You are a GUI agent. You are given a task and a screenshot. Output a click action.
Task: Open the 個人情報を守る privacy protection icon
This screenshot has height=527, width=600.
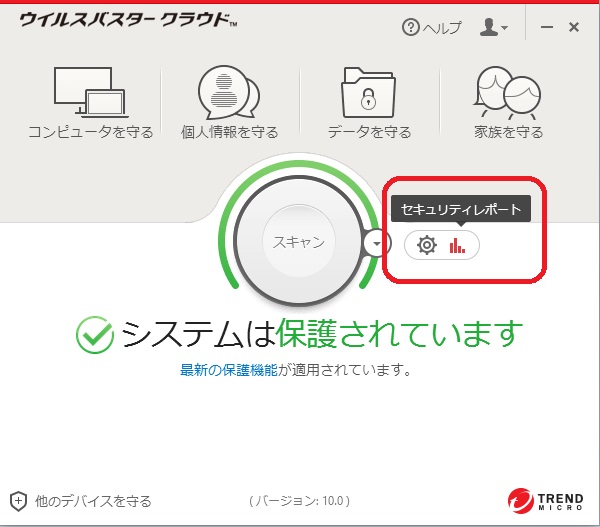[x=229, y=92]
